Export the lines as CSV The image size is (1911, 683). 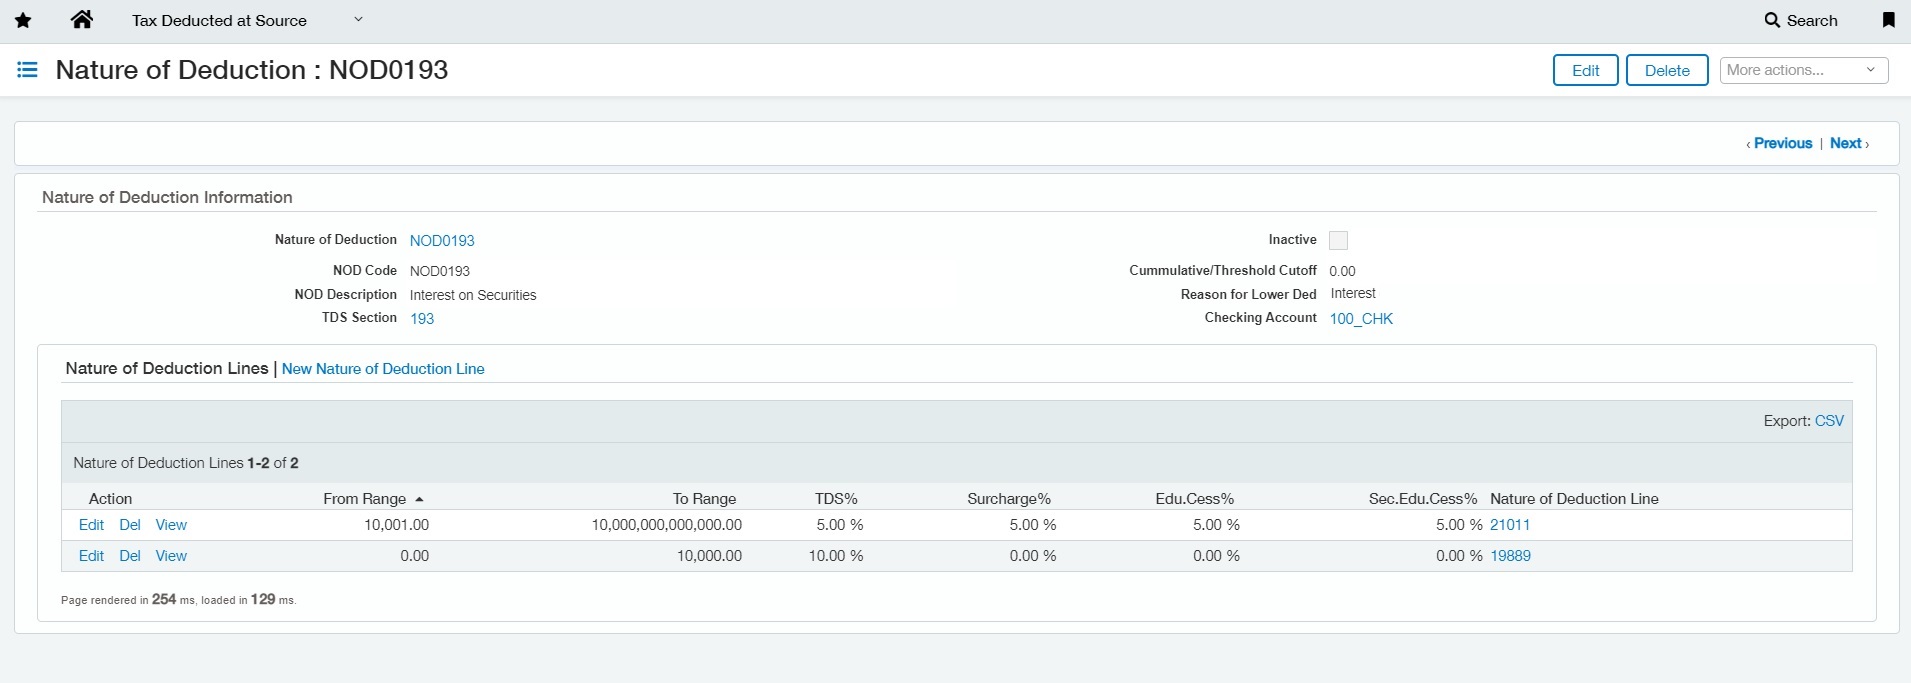pos(1829,421)
